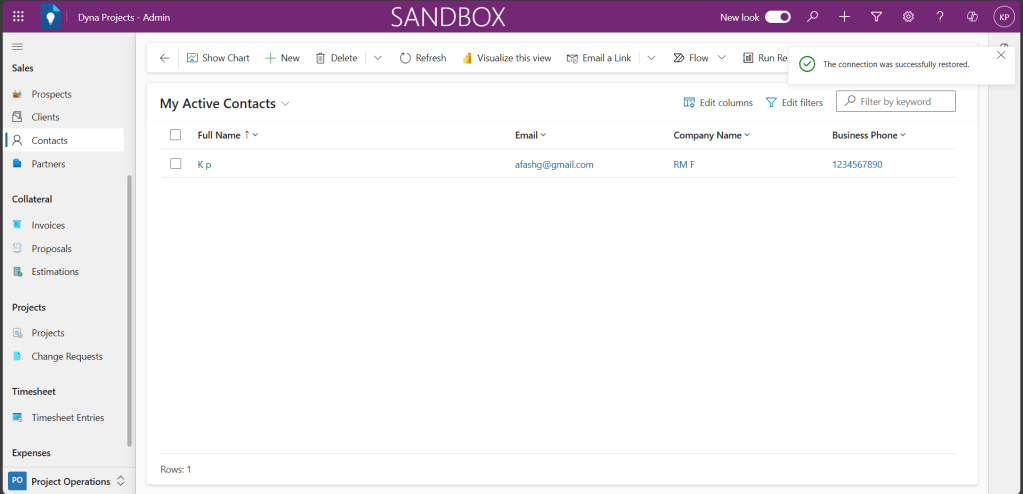Screen dimensions: 1023x494
Task: Click the back arrow in command bar
Action: (x=165, y=58)
